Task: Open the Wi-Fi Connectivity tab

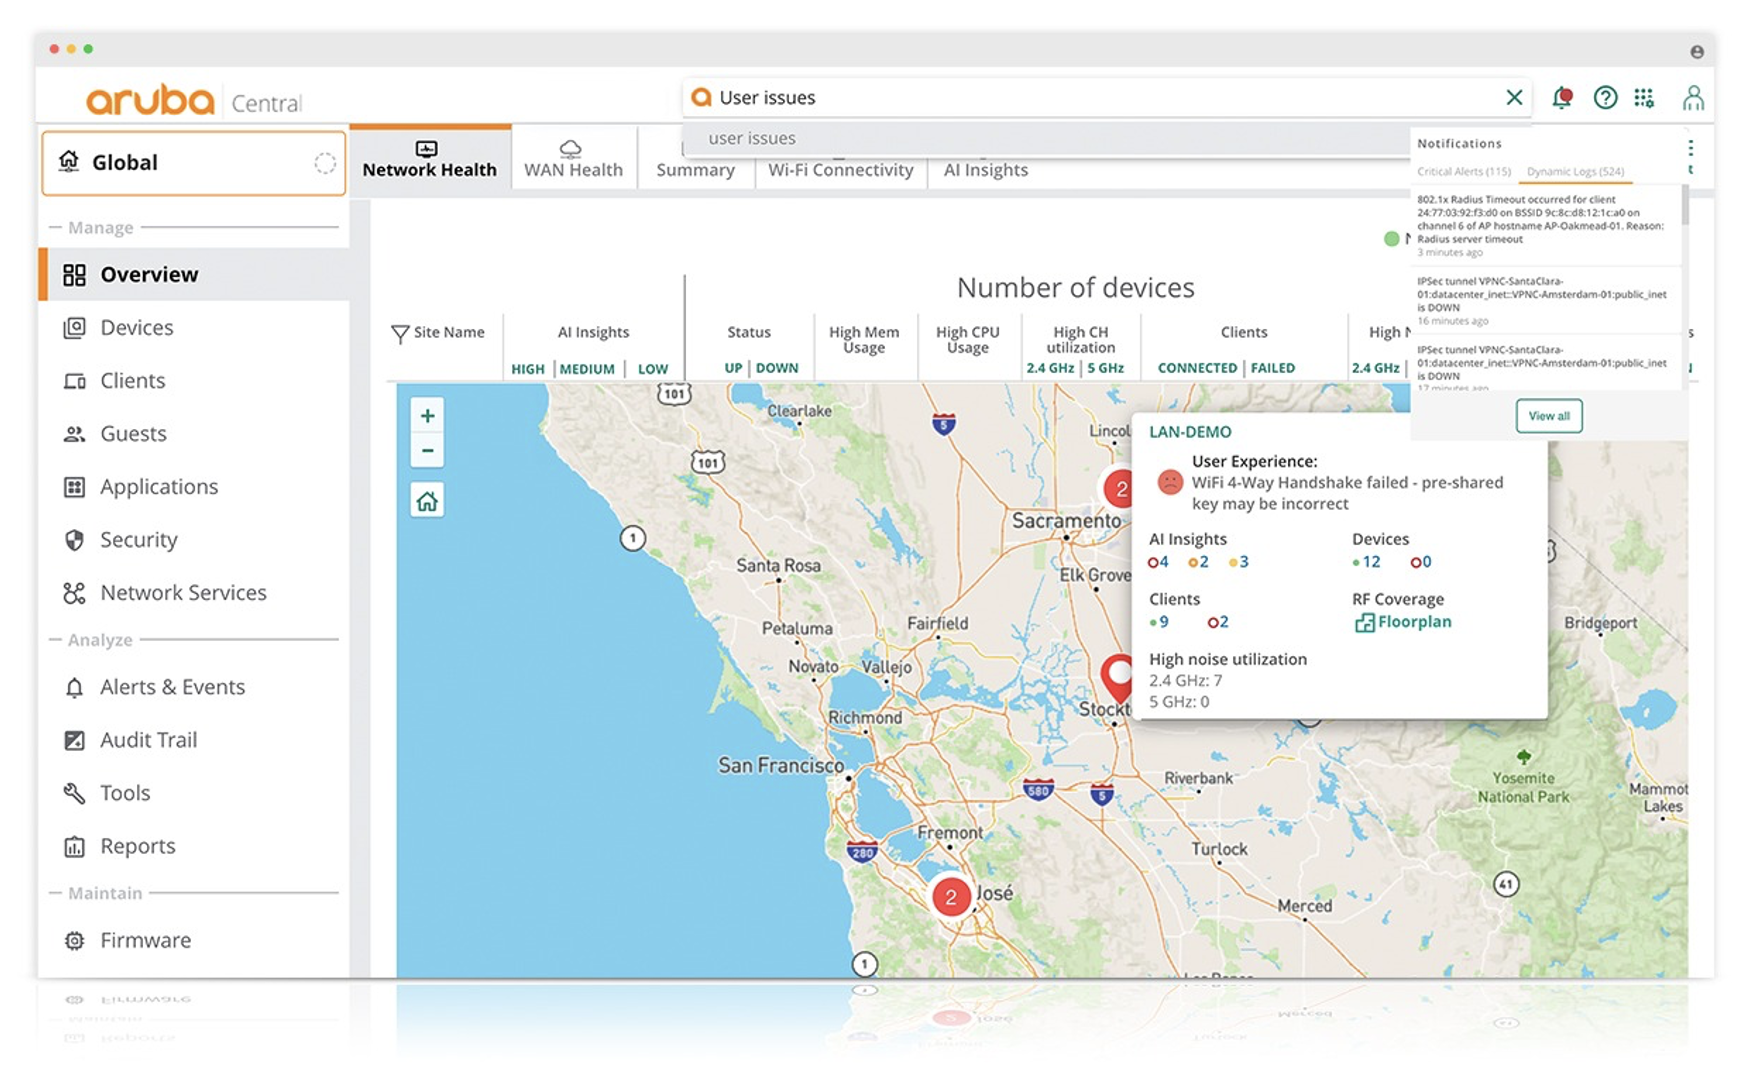Action: (x=840, y=170)
